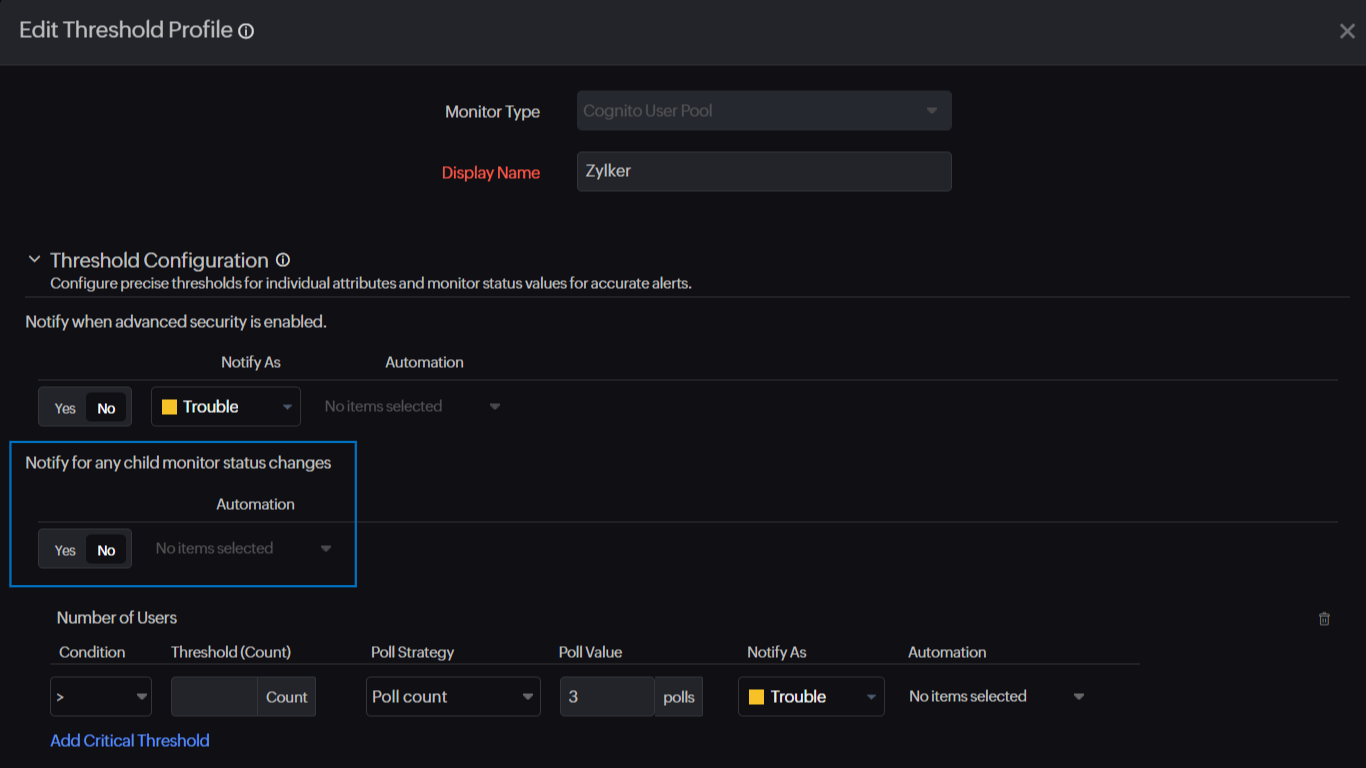Open Notify As dropdown for advanced security
This screenshot has height=768, width=1366.
click(x=226, y=407)
